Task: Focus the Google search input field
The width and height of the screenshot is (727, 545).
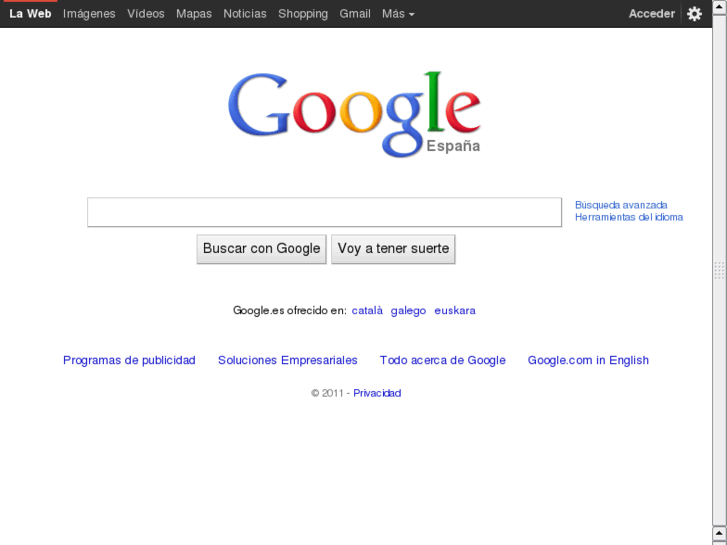Action: (325, 212)
